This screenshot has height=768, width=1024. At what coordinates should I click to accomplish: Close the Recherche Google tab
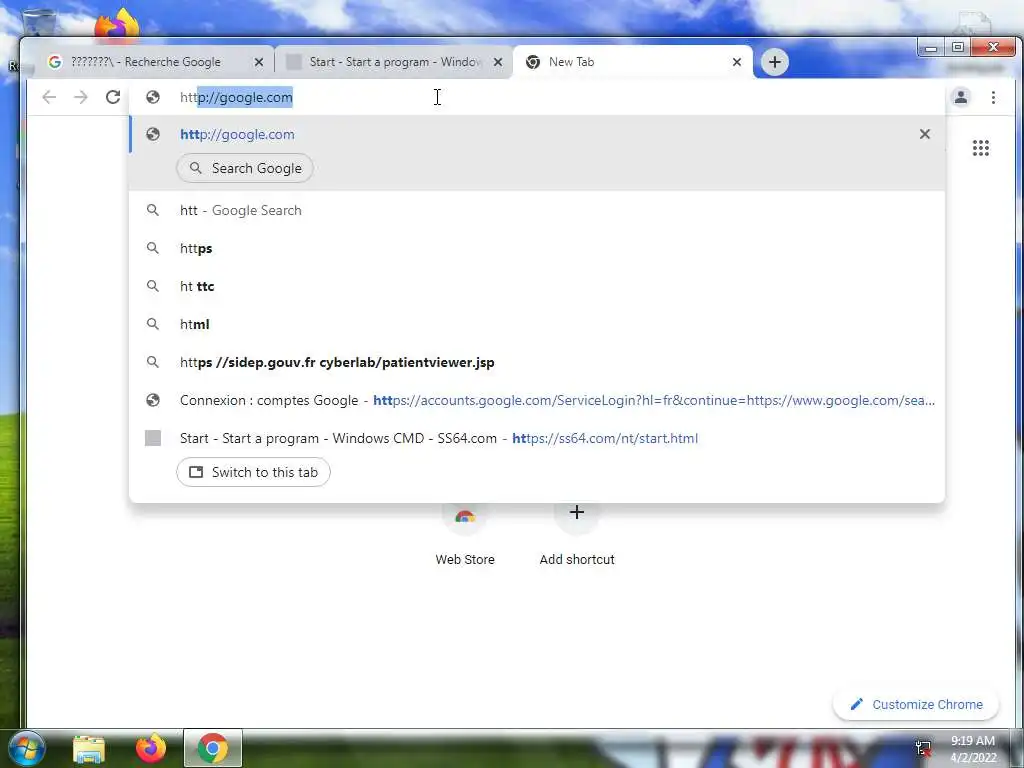click(x=259, y=62)
